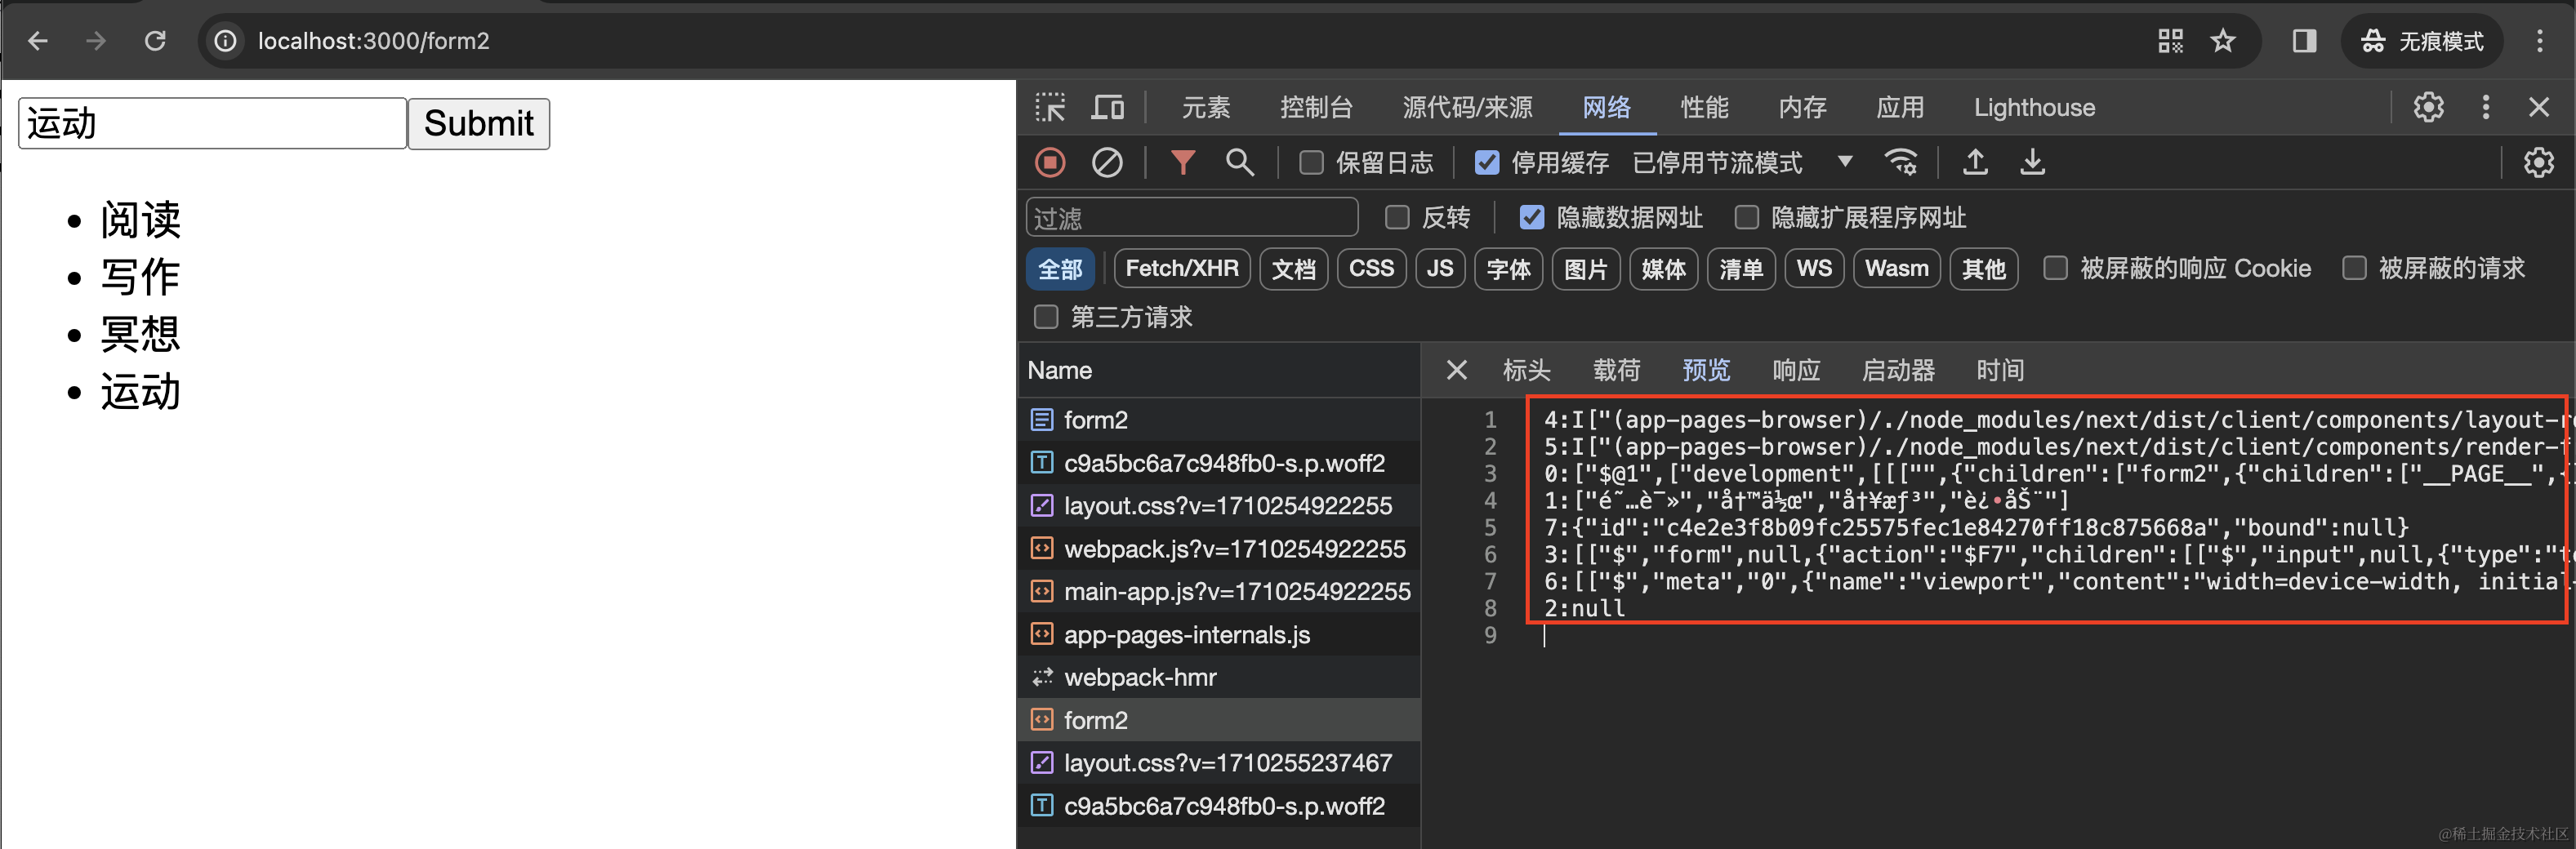Open the 响应 response sub-tab
This screenshot has width=2576, height=849.
(x=1796, y=370)
